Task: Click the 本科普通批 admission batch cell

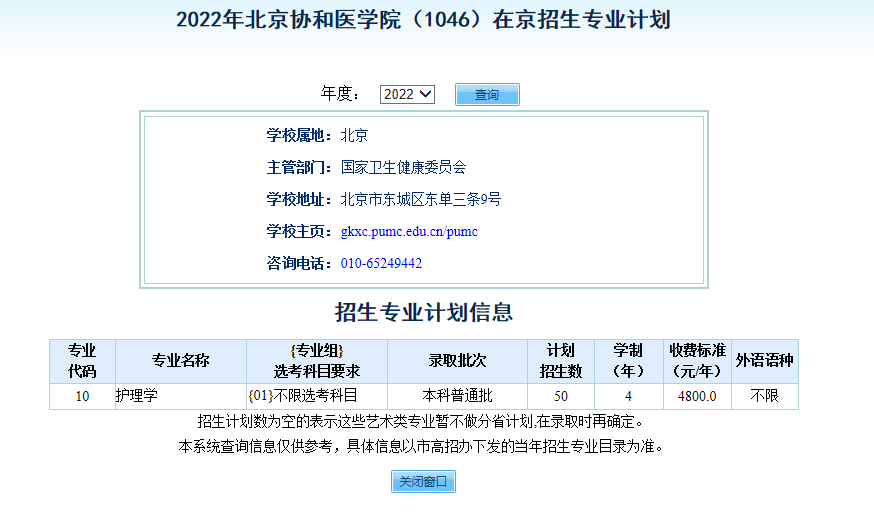Action: (457, 396)
